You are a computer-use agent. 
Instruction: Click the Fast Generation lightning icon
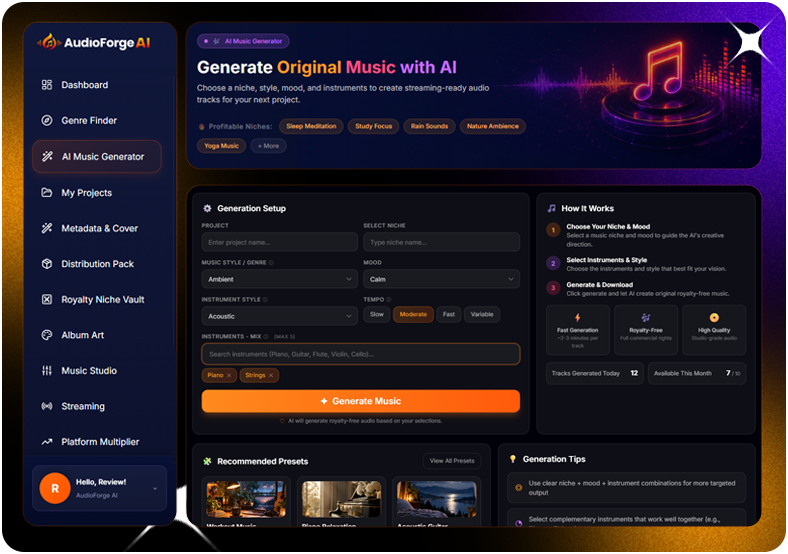(577, 317)
